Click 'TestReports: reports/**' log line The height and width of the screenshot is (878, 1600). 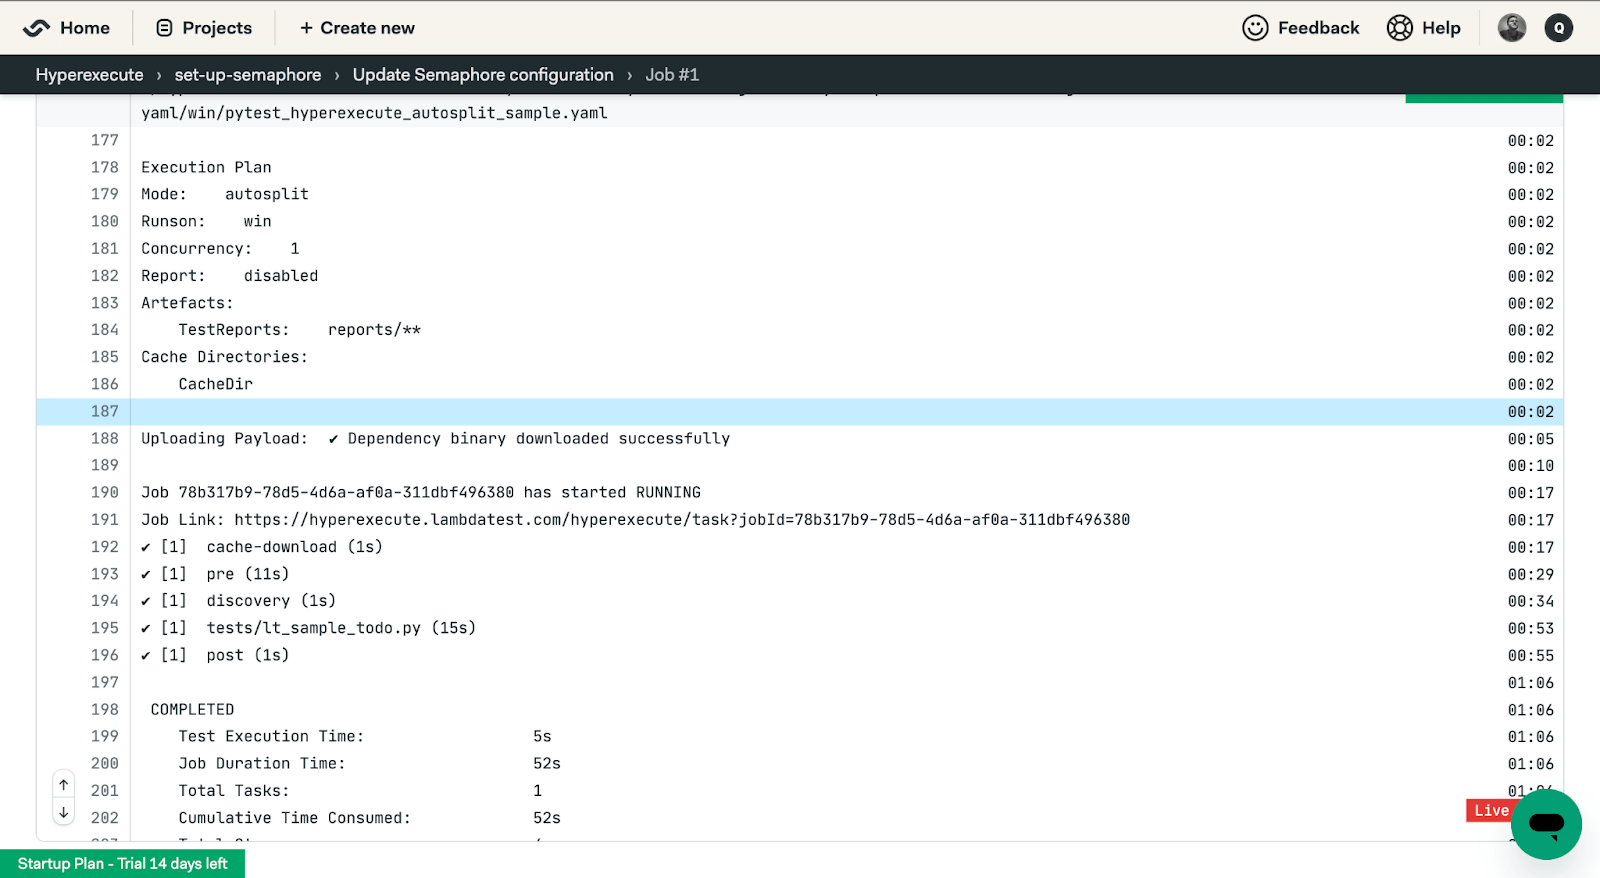(300, 330)
